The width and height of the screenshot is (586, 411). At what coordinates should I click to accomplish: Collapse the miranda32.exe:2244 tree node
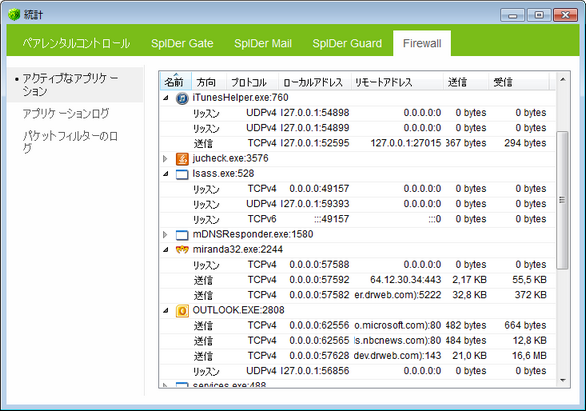point(166,250)
